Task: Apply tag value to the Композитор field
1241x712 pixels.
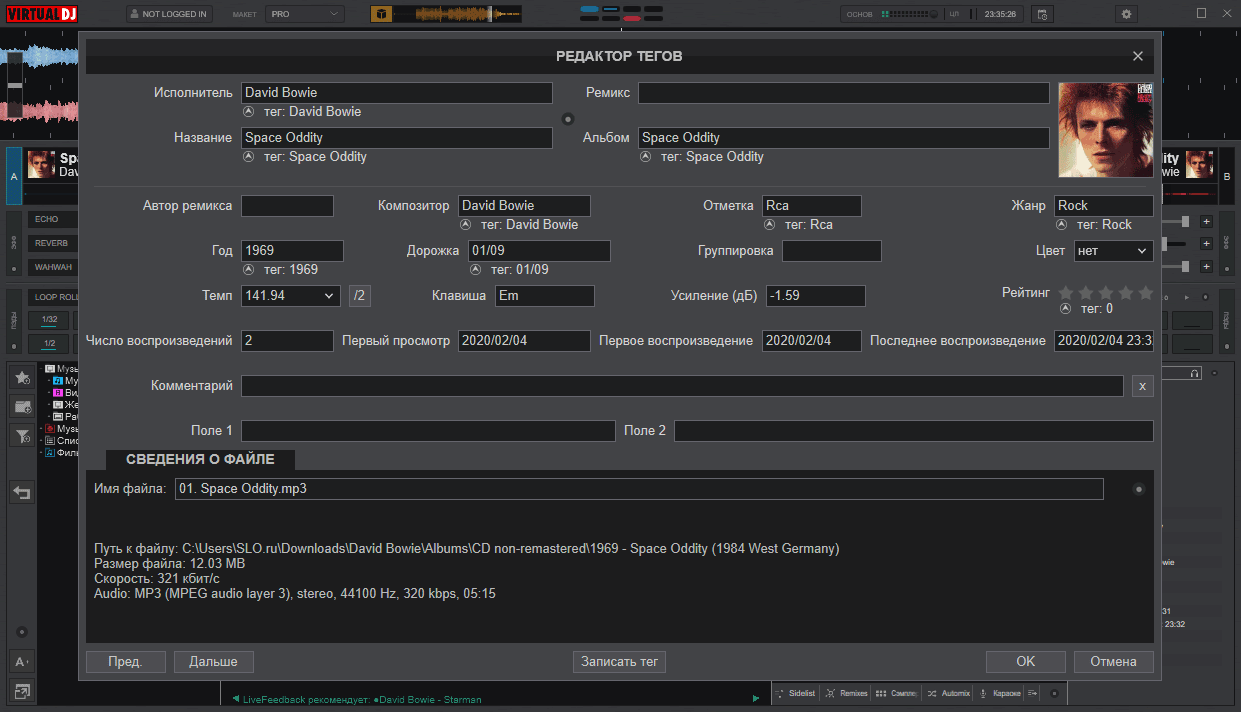Action: click(x=465, y=225)
